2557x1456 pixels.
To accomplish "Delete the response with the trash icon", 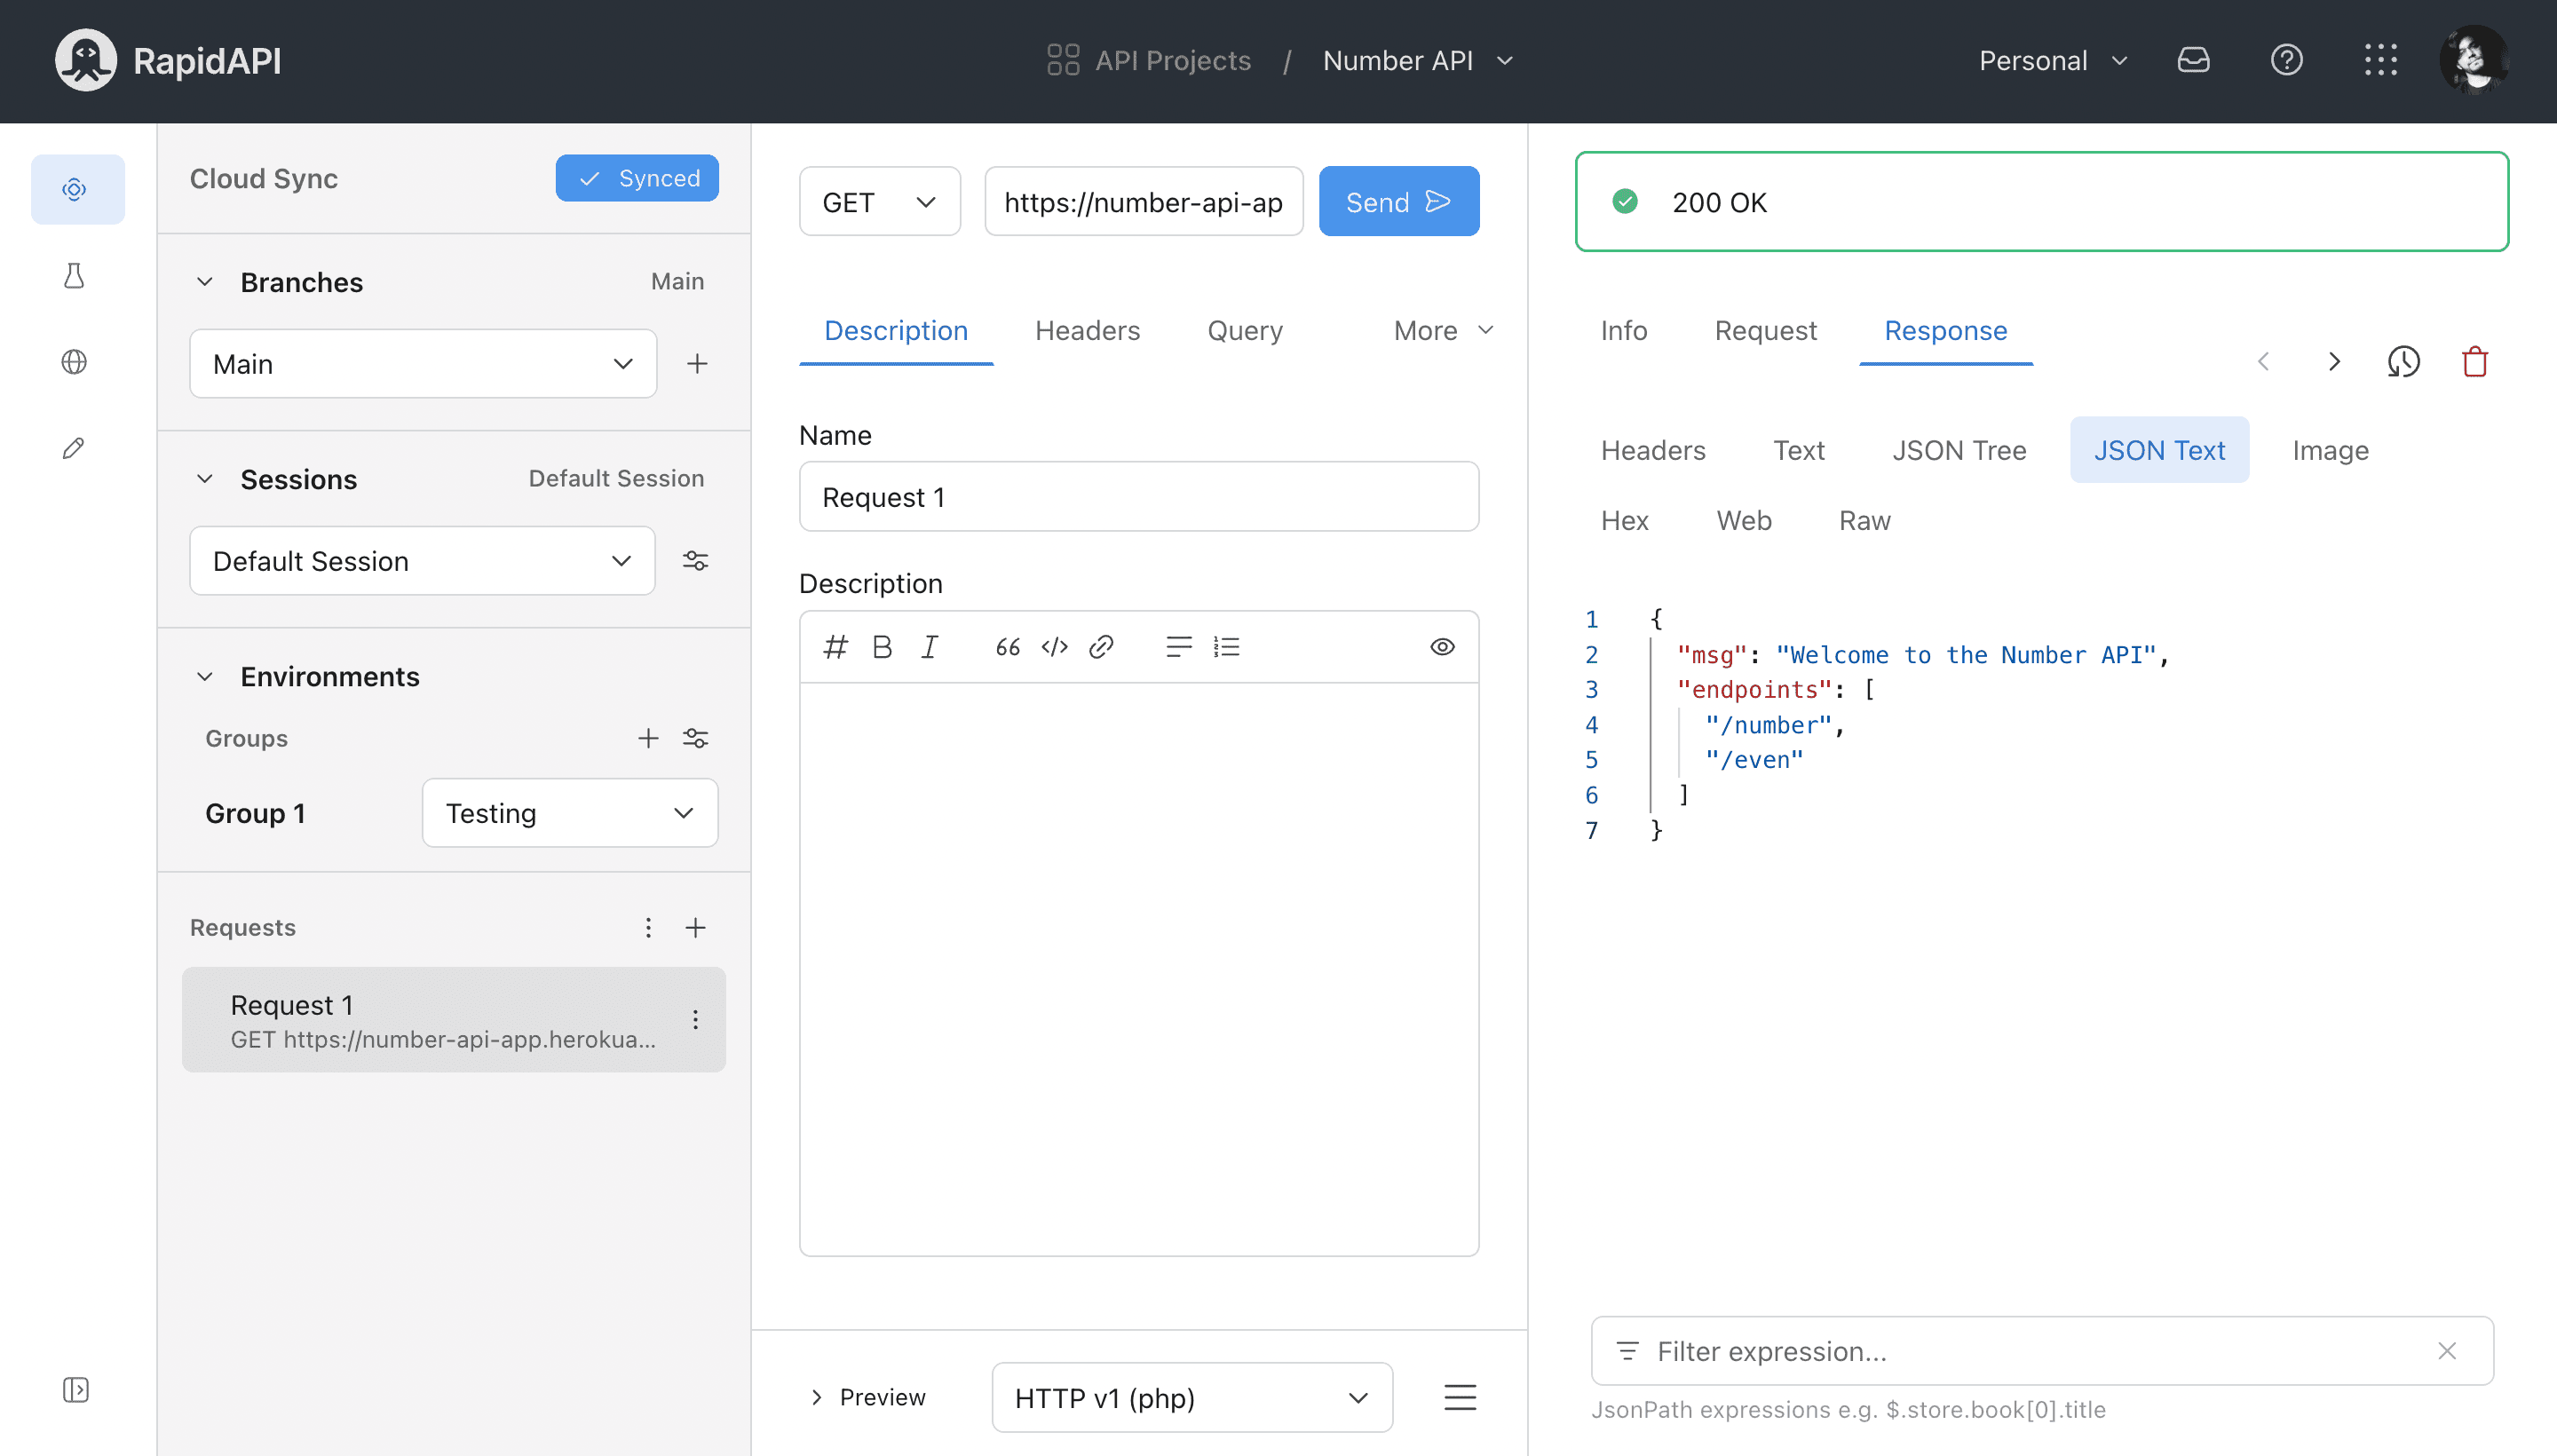I will click(x=2475, y=362).
